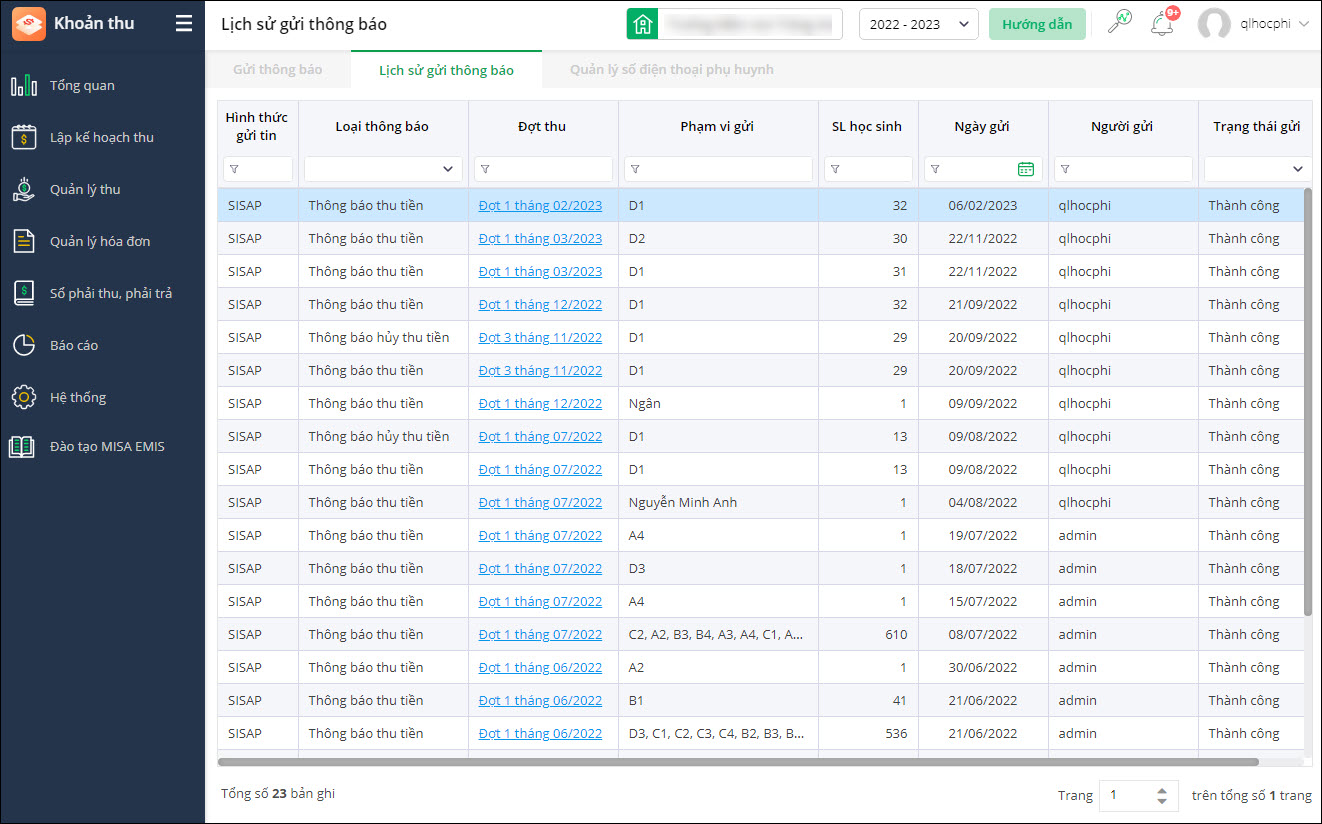The height and width of the screenshot is (824, 1322).
Task: Click the Đợt thu filter text box
Action: (543, 169)
